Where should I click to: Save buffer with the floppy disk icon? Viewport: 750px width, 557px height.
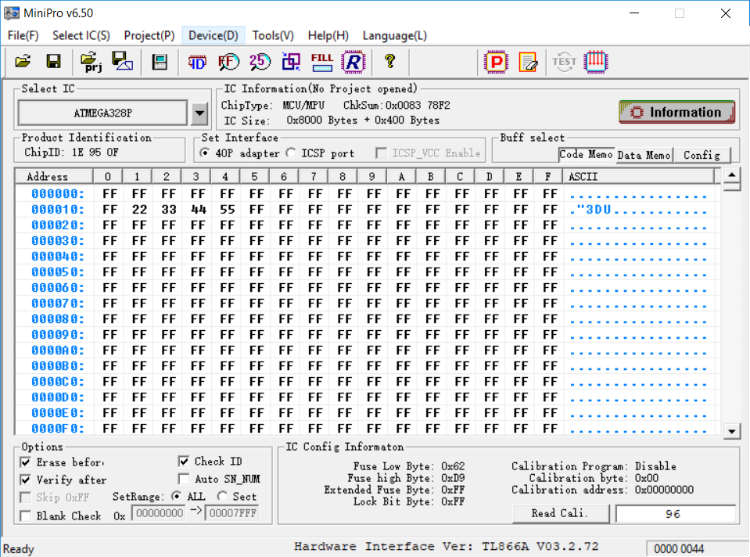(53, 62)
